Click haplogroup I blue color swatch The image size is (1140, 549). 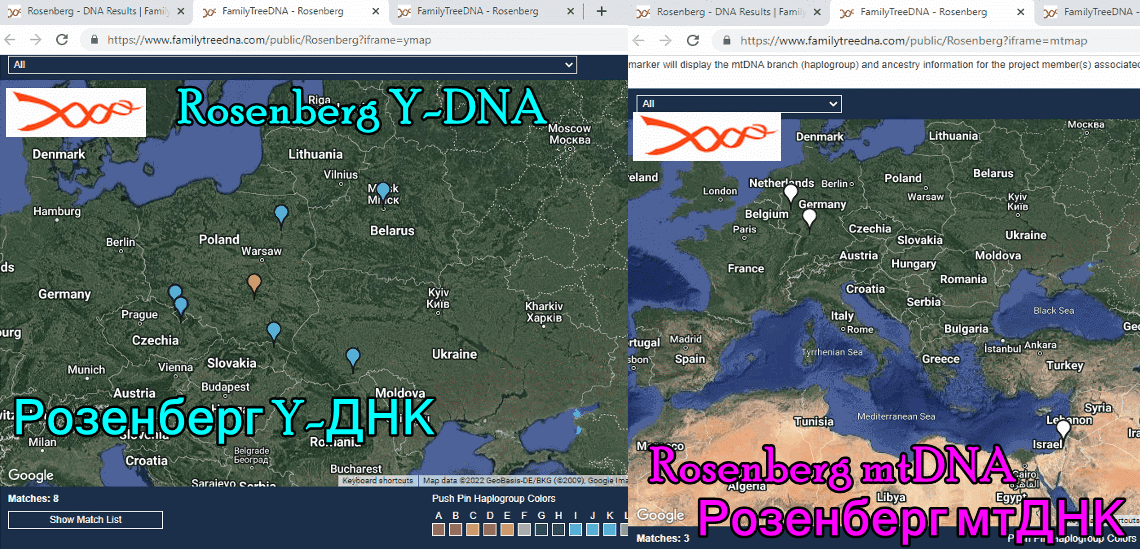[x=575, y=530]
